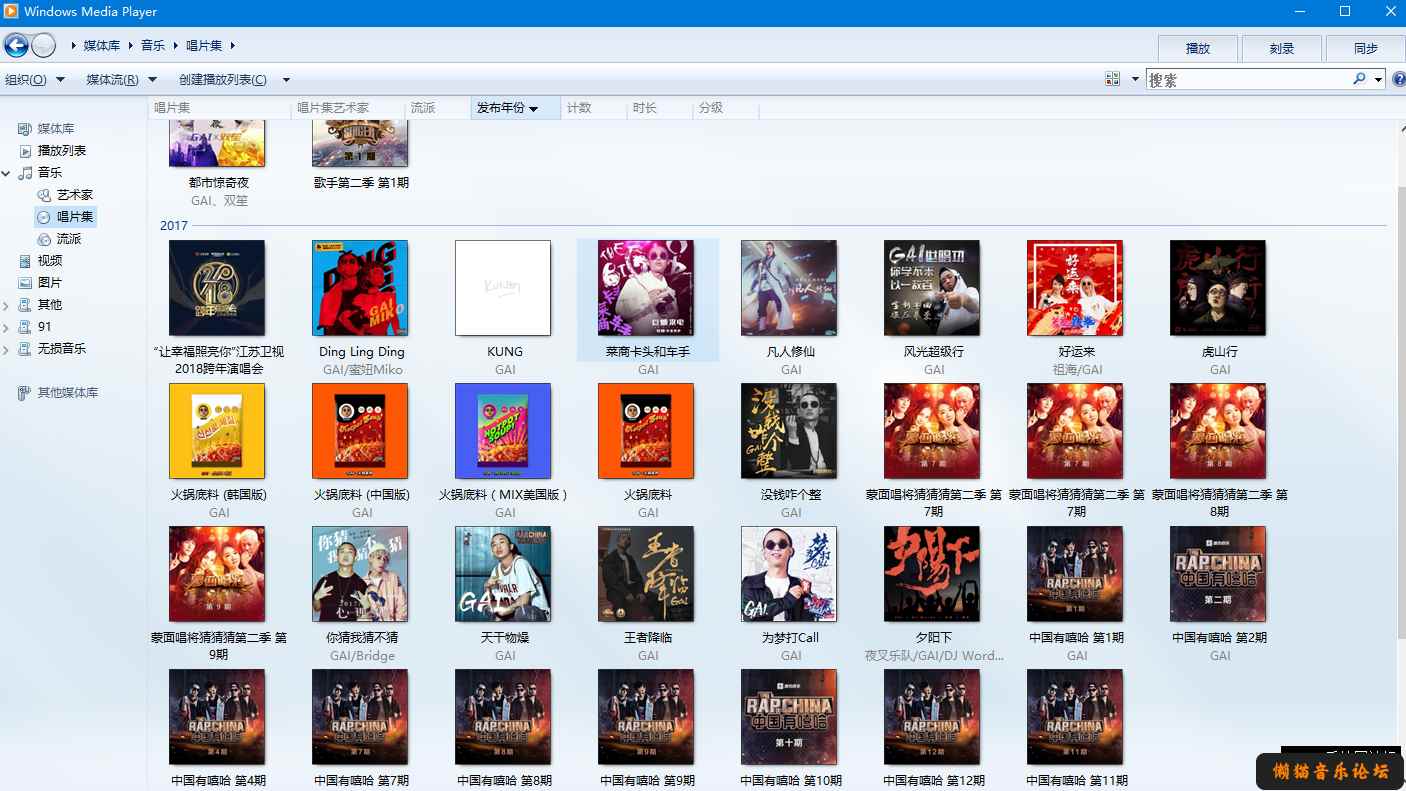Select 视频 in the navigation pane

click(50, 261)
